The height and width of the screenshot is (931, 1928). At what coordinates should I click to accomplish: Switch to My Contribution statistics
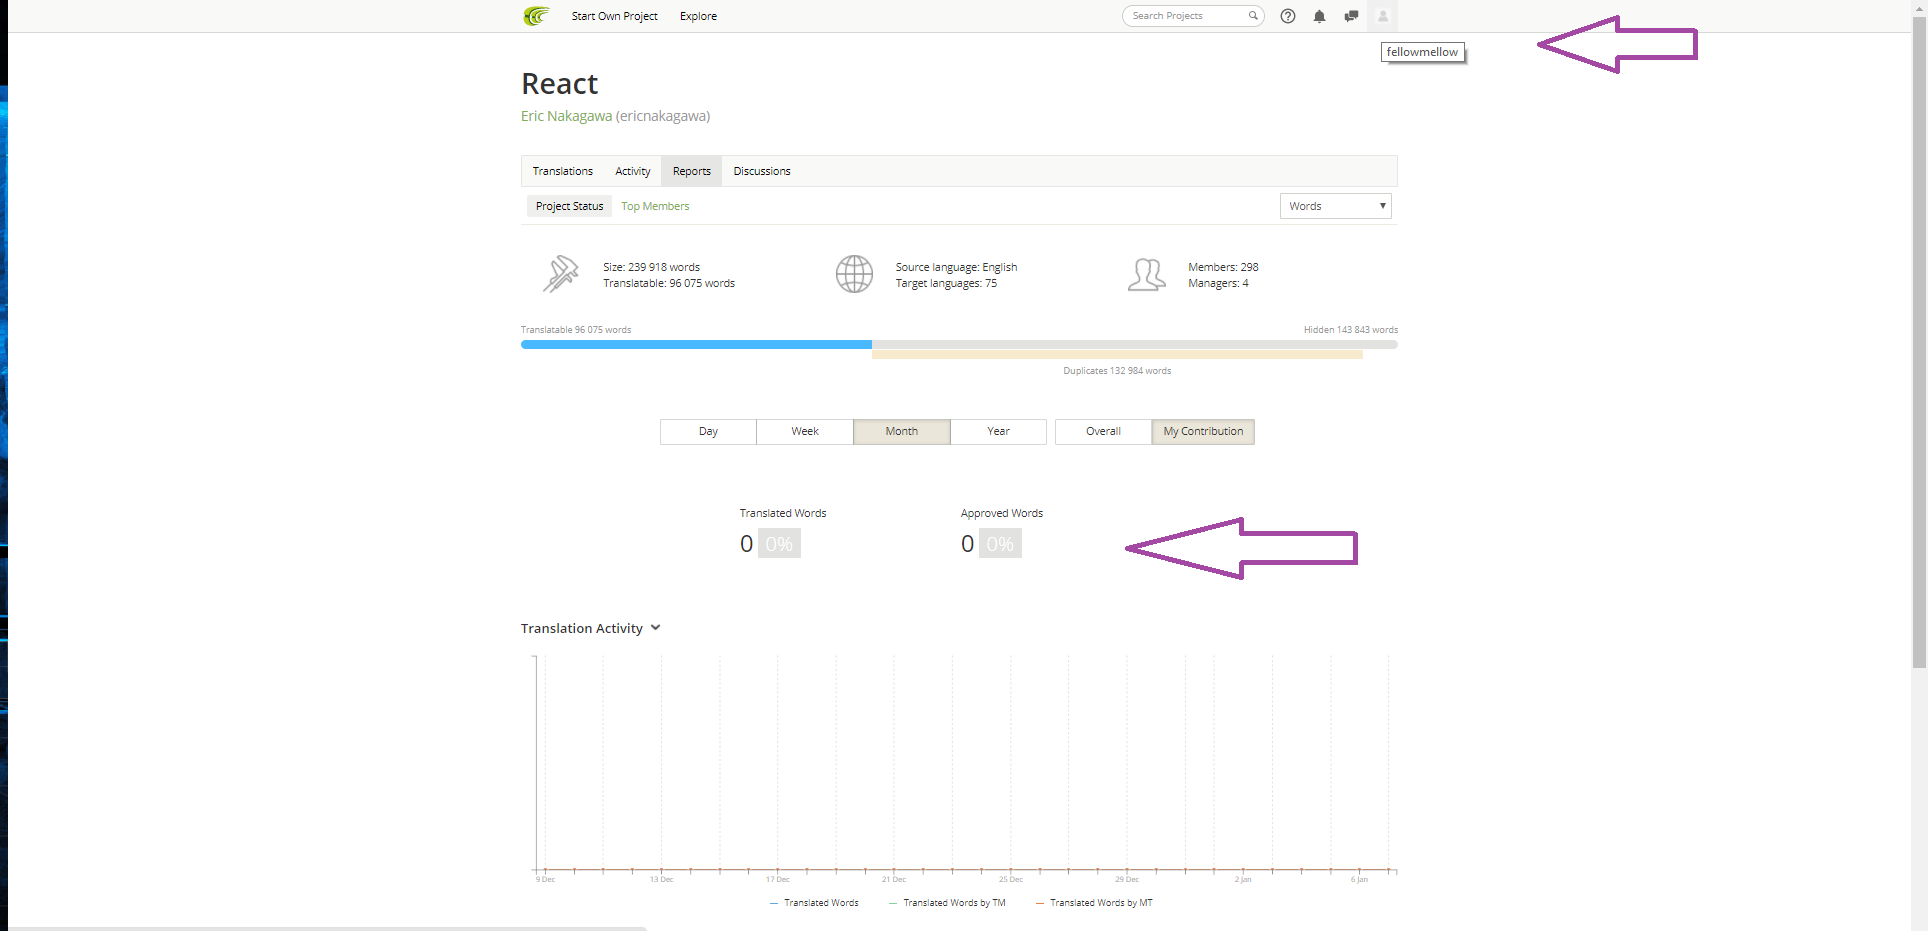[x=1203, y=432]
